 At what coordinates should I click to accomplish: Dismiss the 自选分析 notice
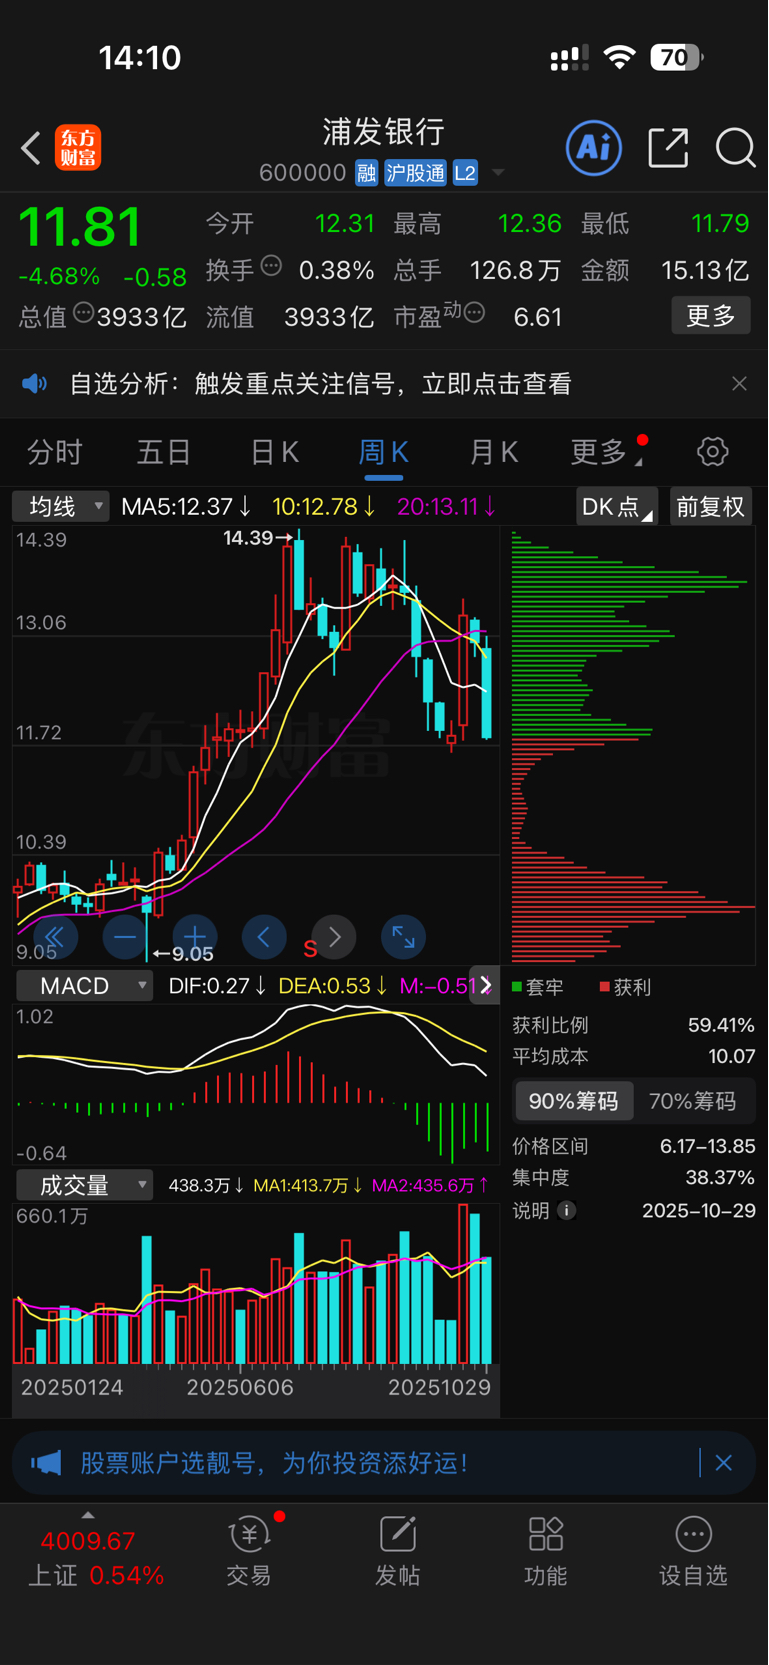click(739, 384)
